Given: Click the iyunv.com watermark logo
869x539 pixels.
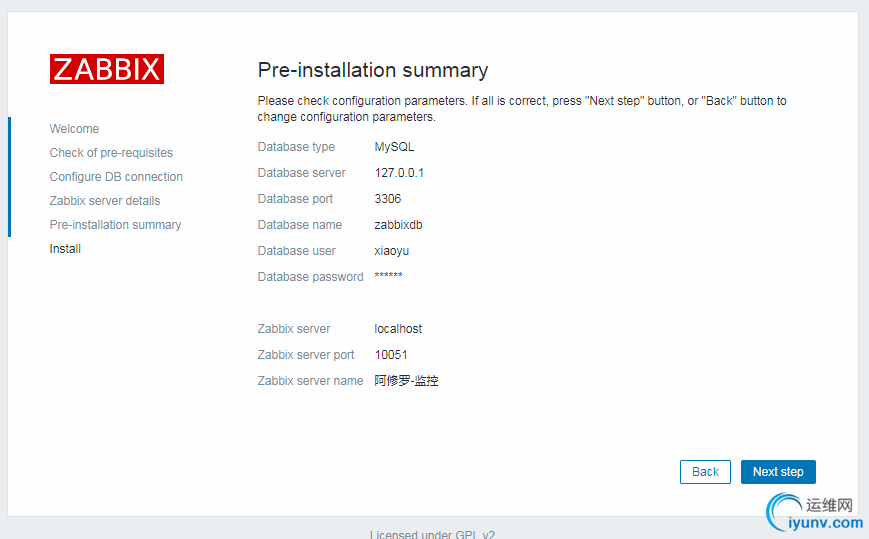Looking at the screenshot, I should click(x=813, y=514).
